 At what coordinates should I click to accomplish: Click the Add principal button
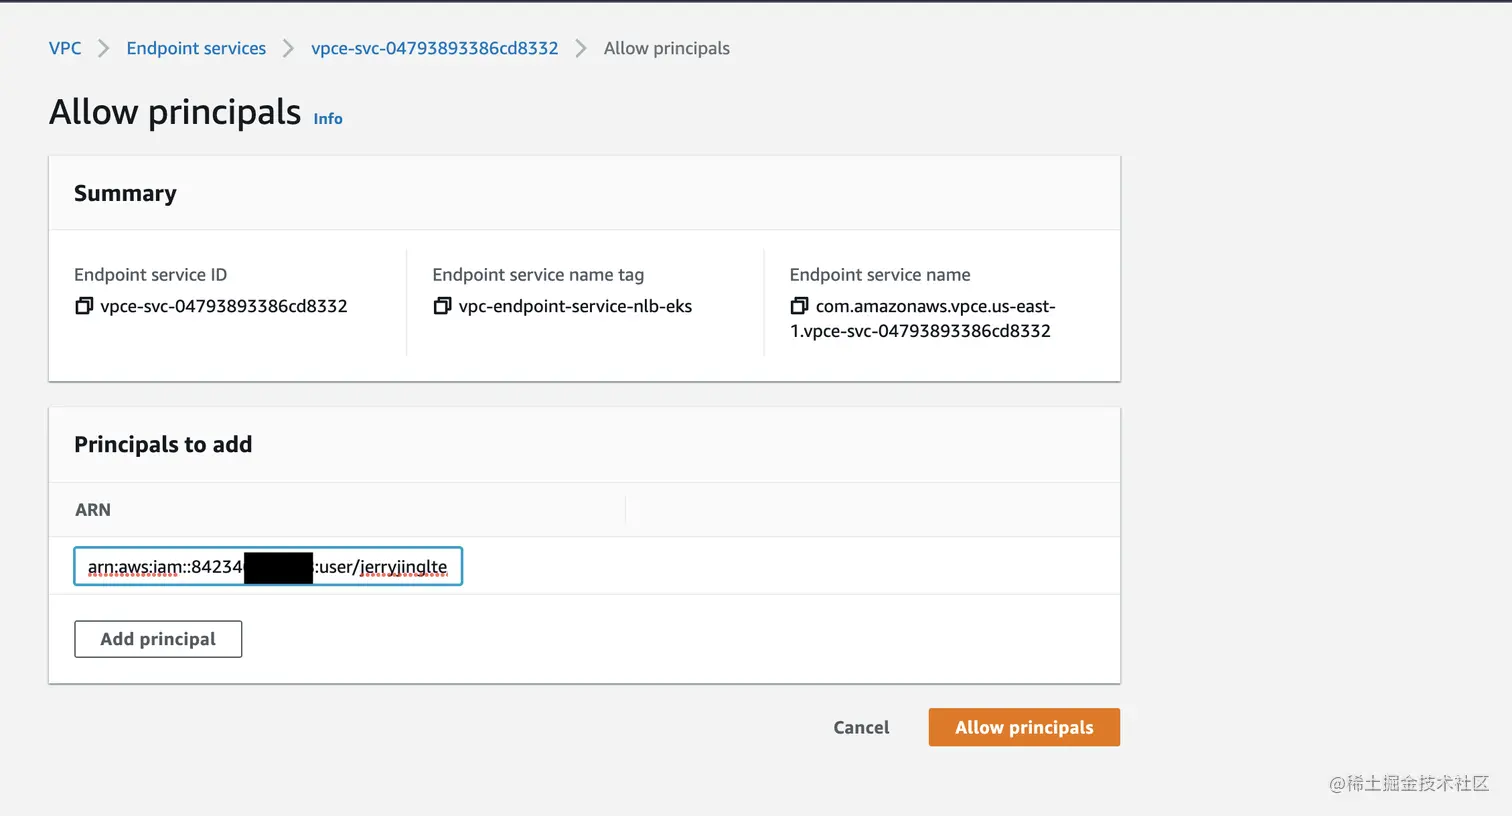[x=158, y=639]
